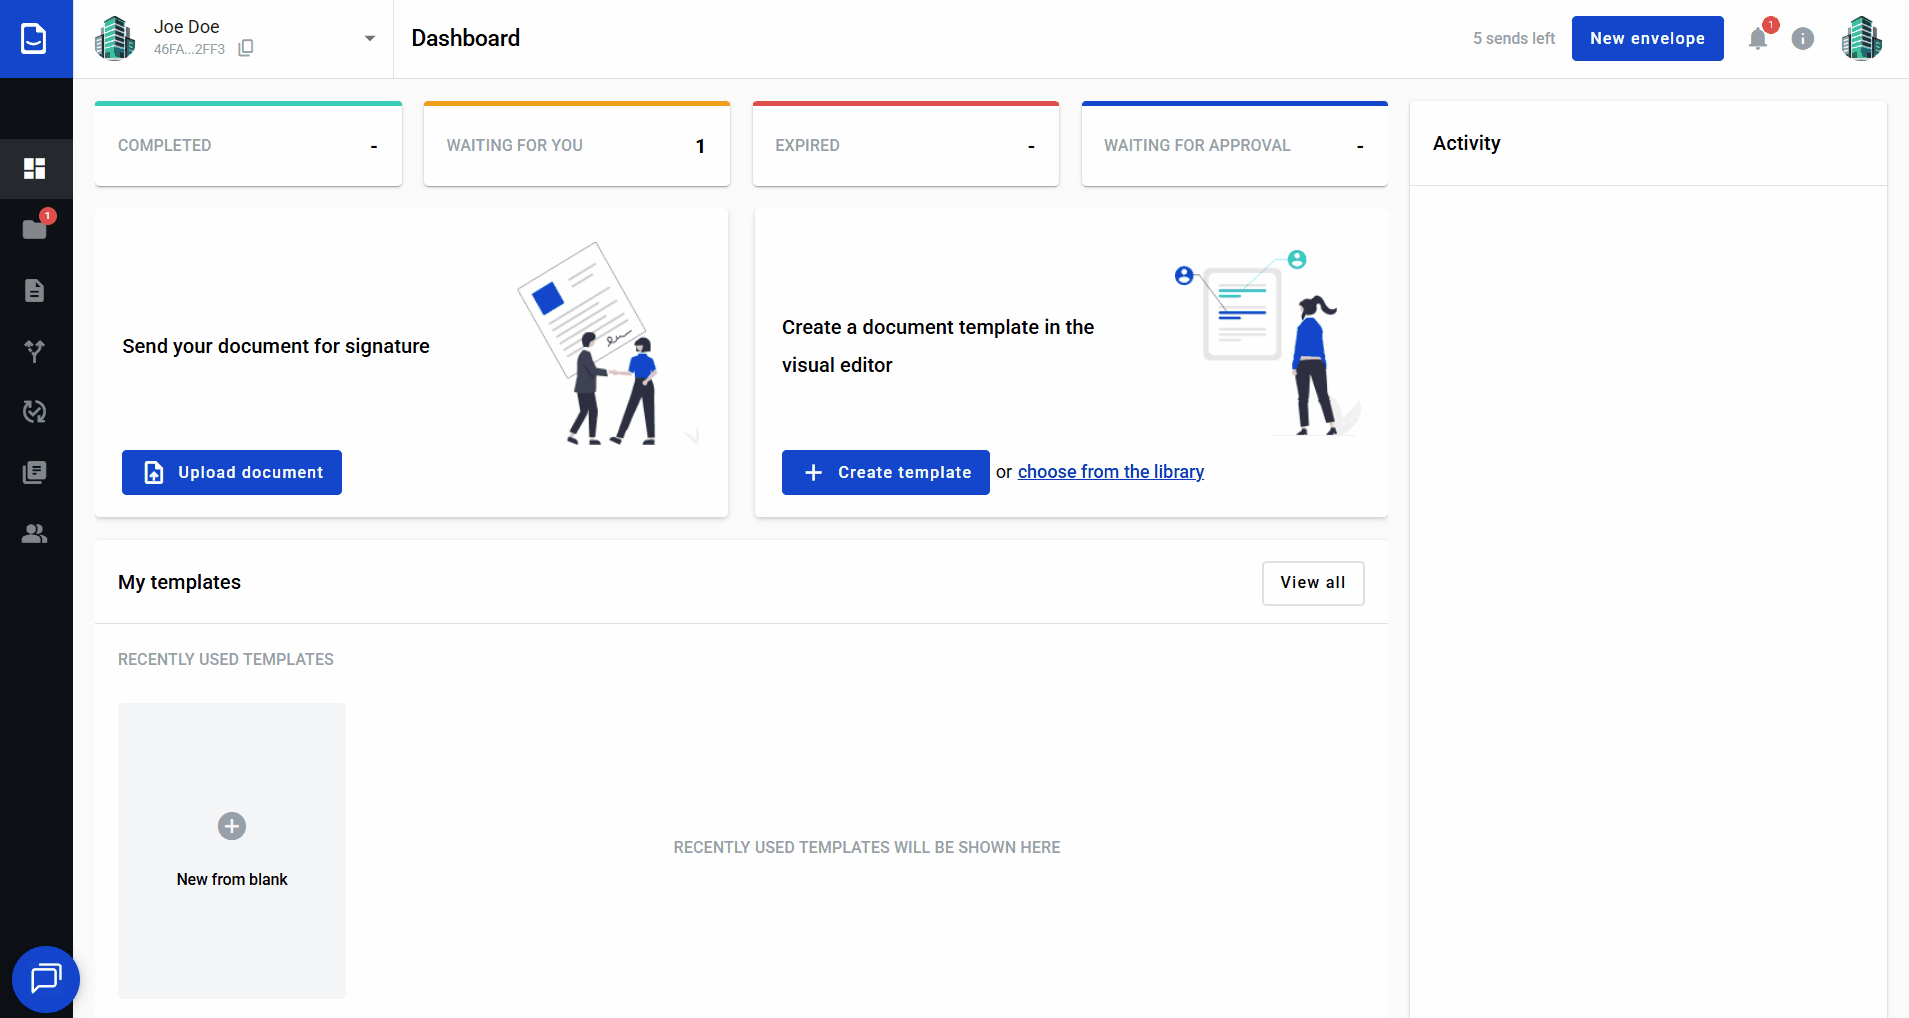Open the live chat bubble
Screen dimensions: 1909x1018
click(46, 979)
